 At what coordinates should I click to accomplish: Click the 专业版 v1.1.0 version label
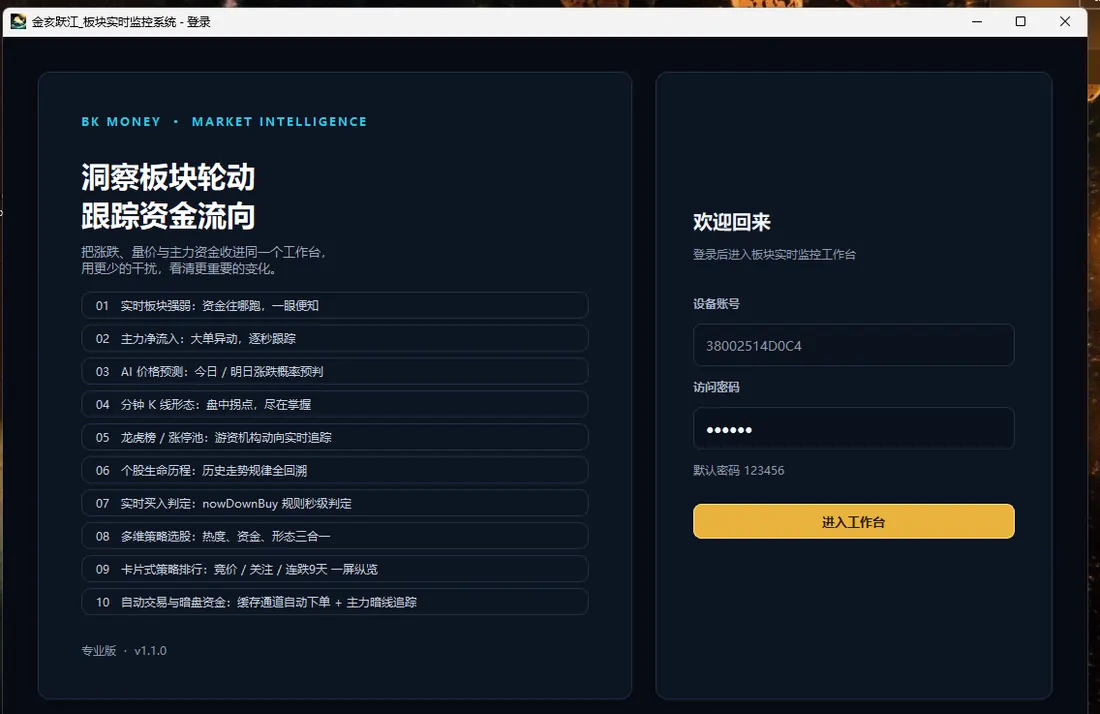click(124, 651)
